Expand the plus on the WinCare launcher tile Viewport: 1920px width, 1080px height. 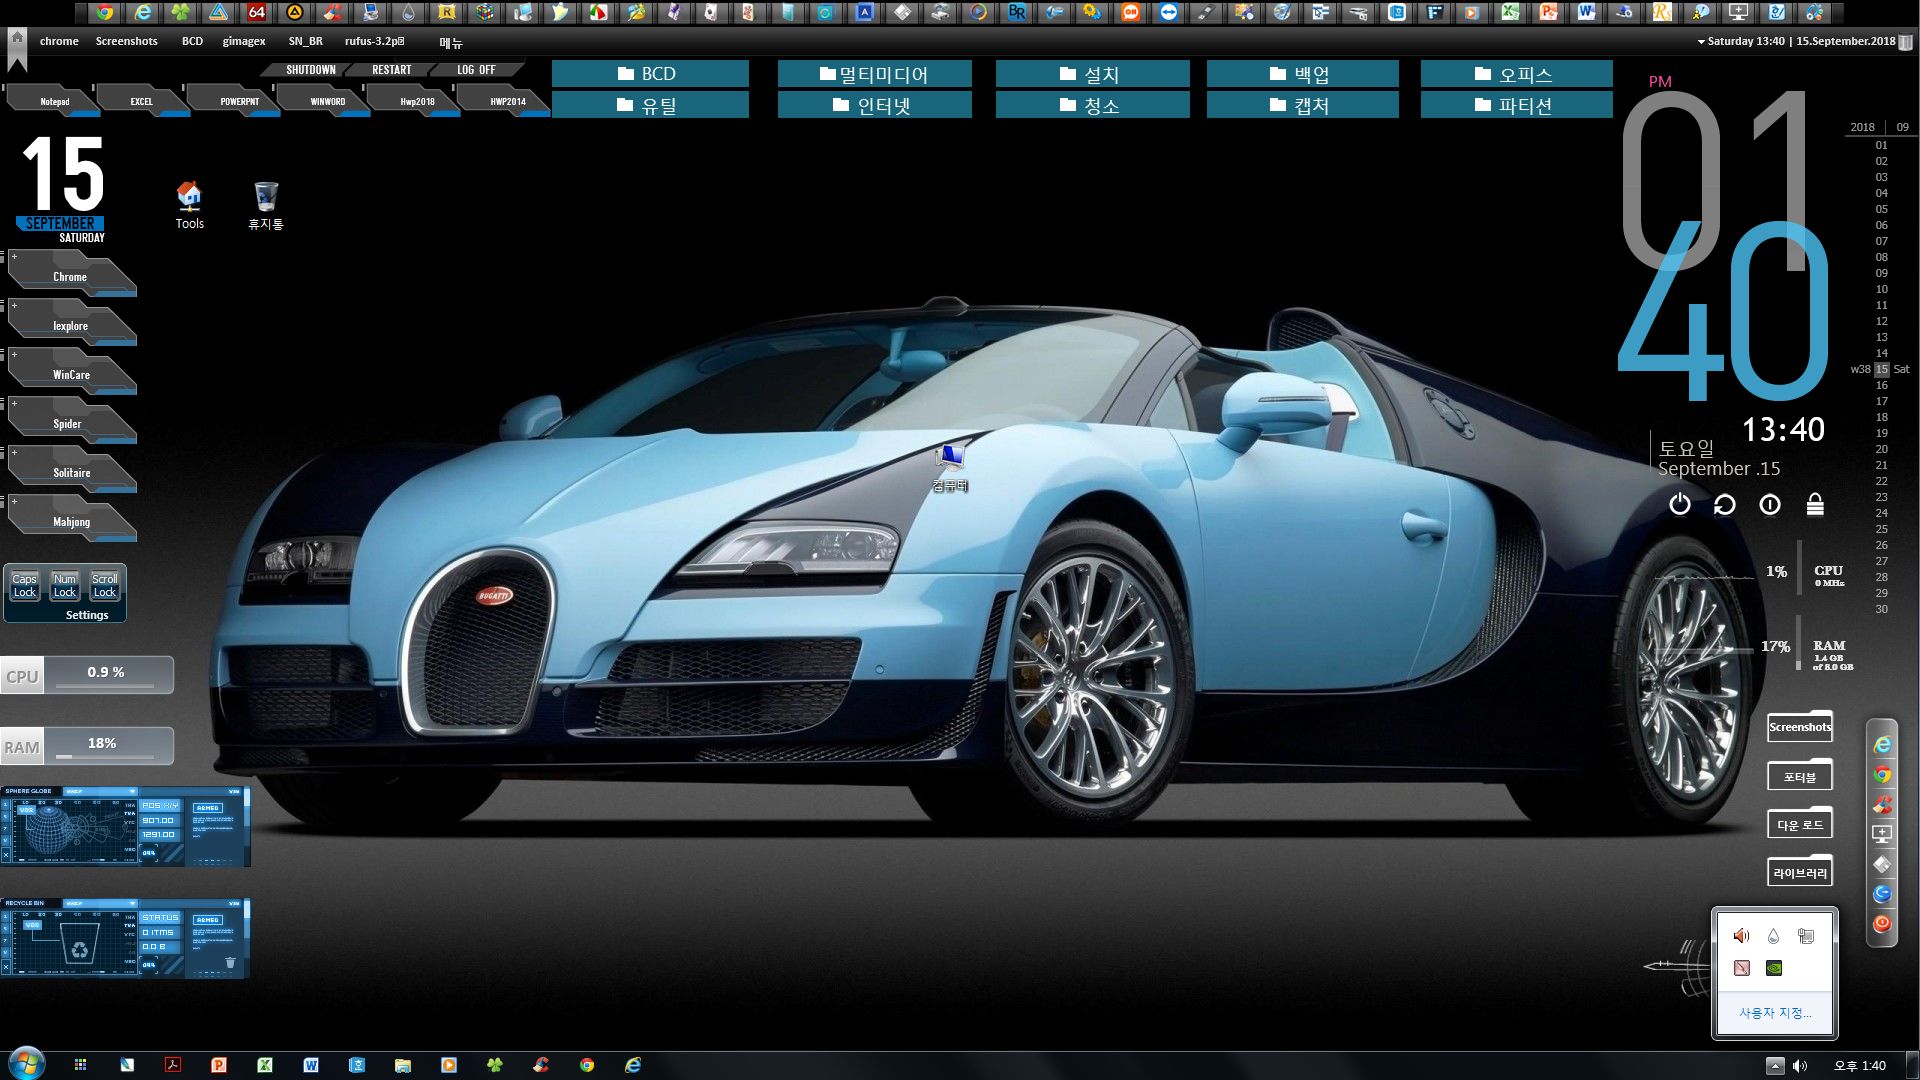coord(14,355)
